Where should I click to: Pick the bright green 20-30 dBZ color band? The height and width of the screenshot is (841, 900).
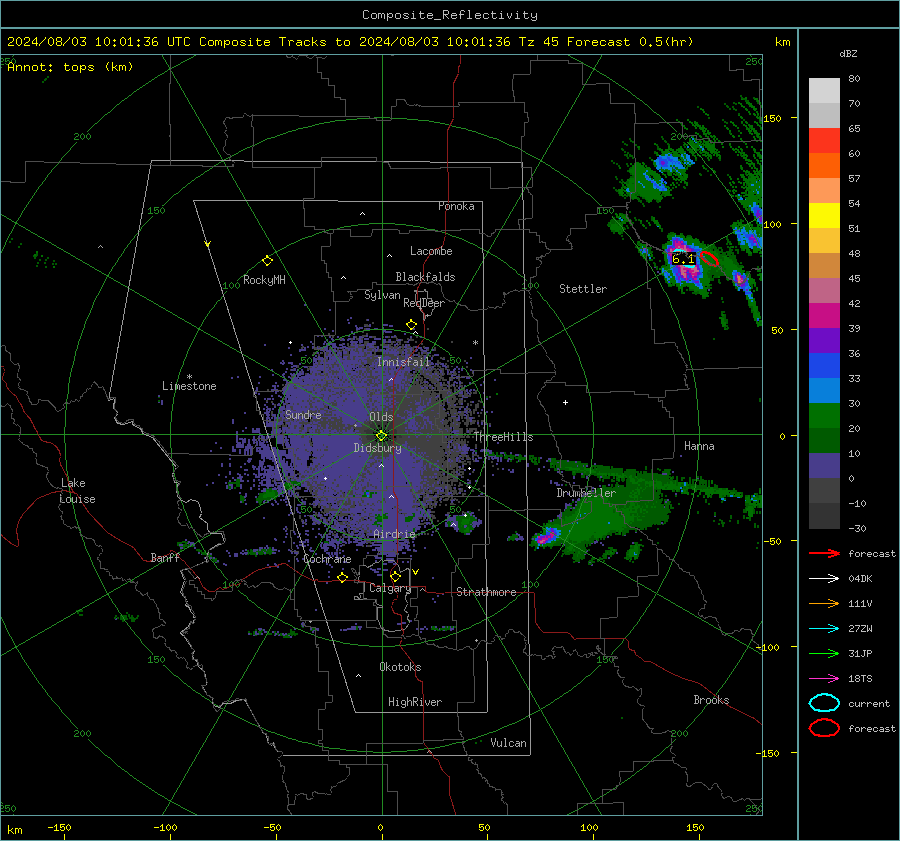pos(824,416)
